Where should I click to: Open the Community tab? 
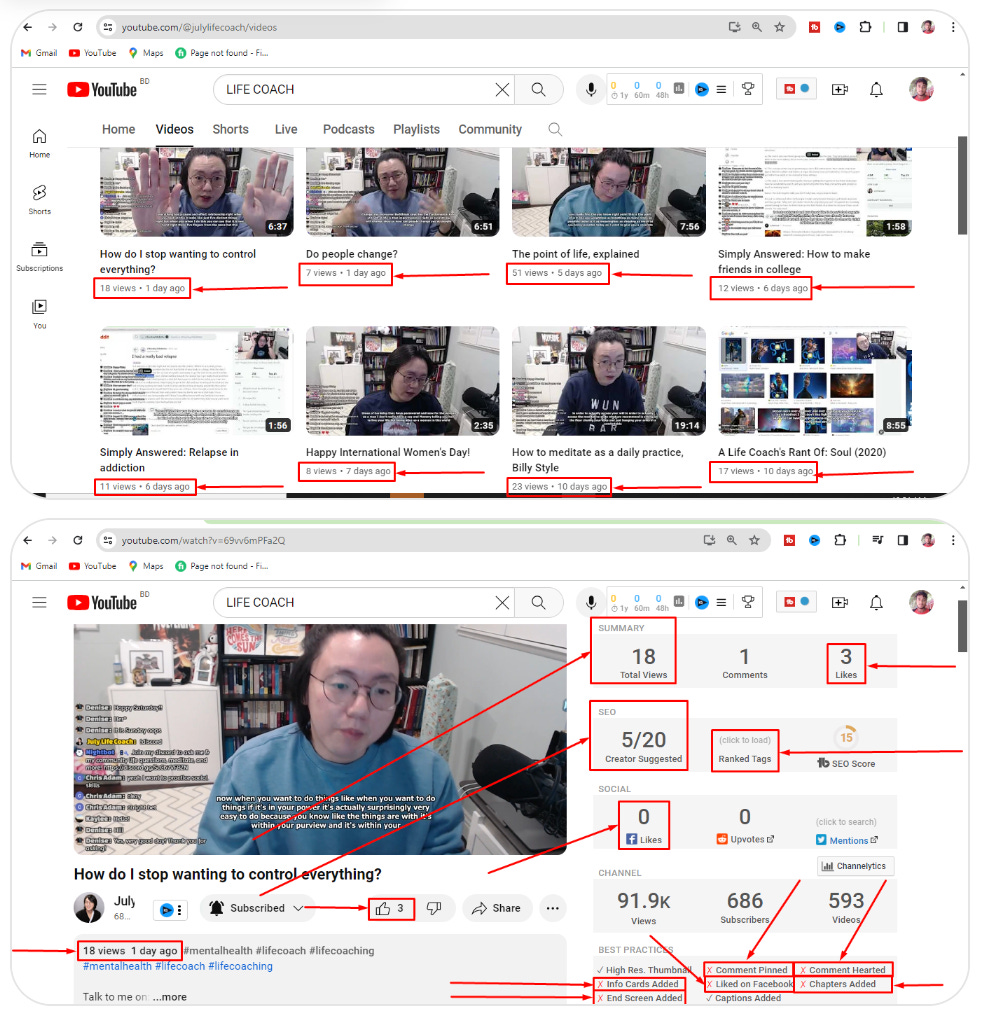[490, 129]
